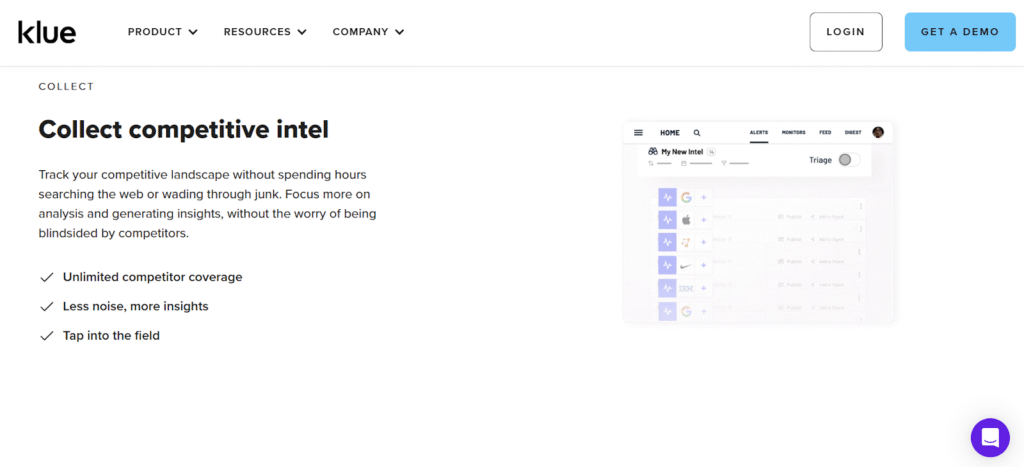Click the sort arrows icon under My New Intel
This screenshot has height=467, width=1024.
click(x=651, y=163)
